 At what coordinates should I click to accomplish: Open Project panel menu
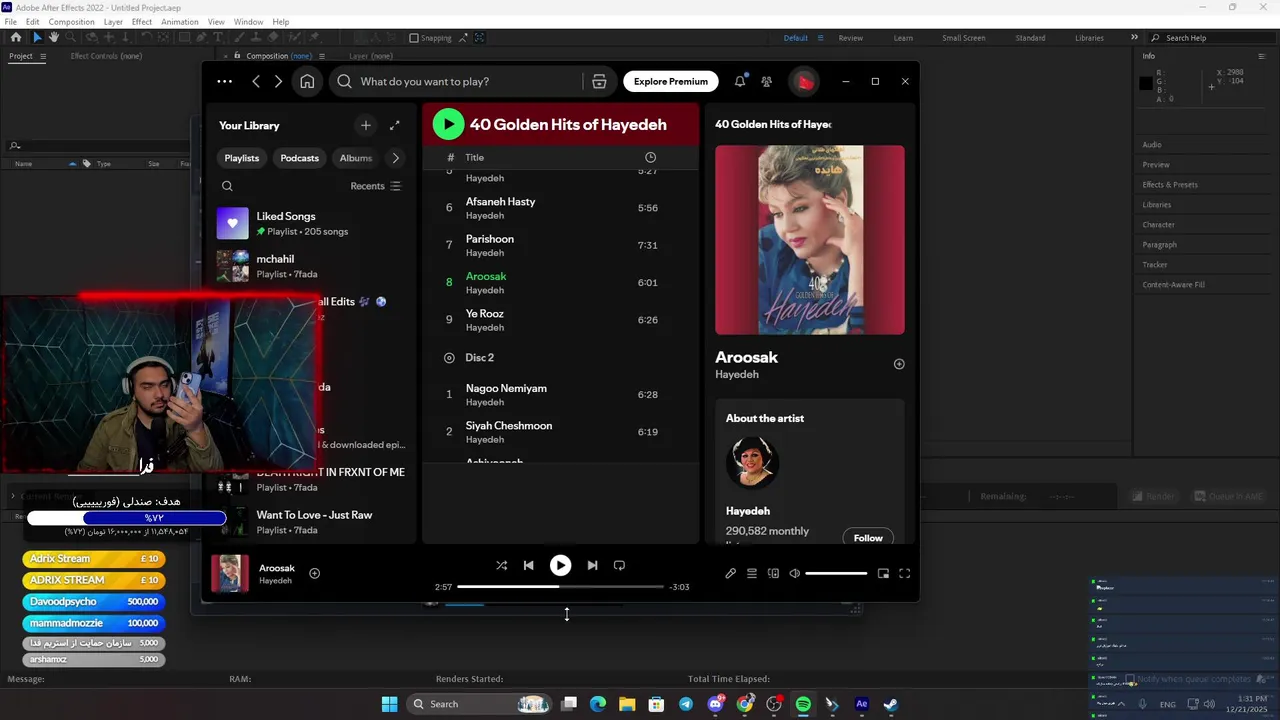[x=42, y=56]
